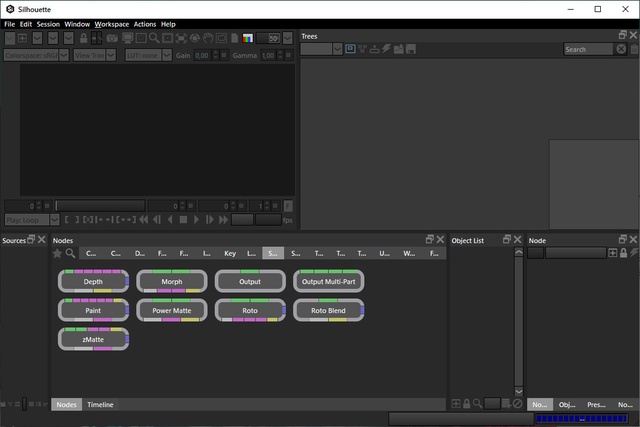Add the Roto node

coord(250,311)
